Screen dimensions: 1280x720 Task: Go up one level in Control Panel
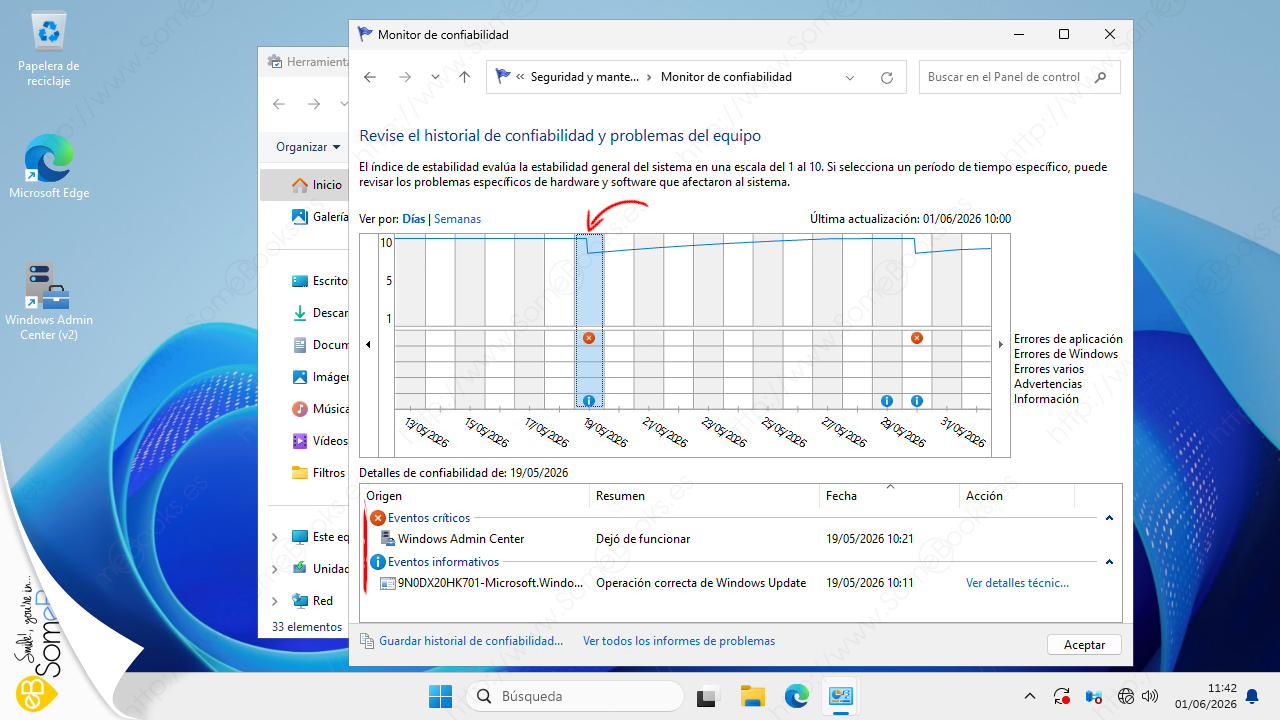coord(464,77)
